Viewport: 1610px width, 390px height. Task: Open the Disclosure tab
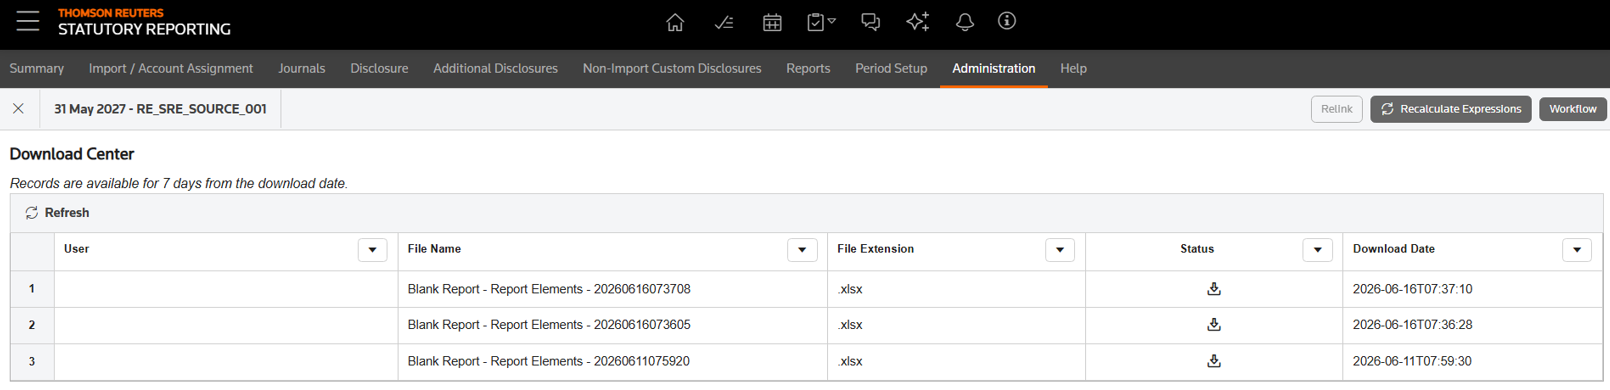pyautogui.click(x=379, y=68)
